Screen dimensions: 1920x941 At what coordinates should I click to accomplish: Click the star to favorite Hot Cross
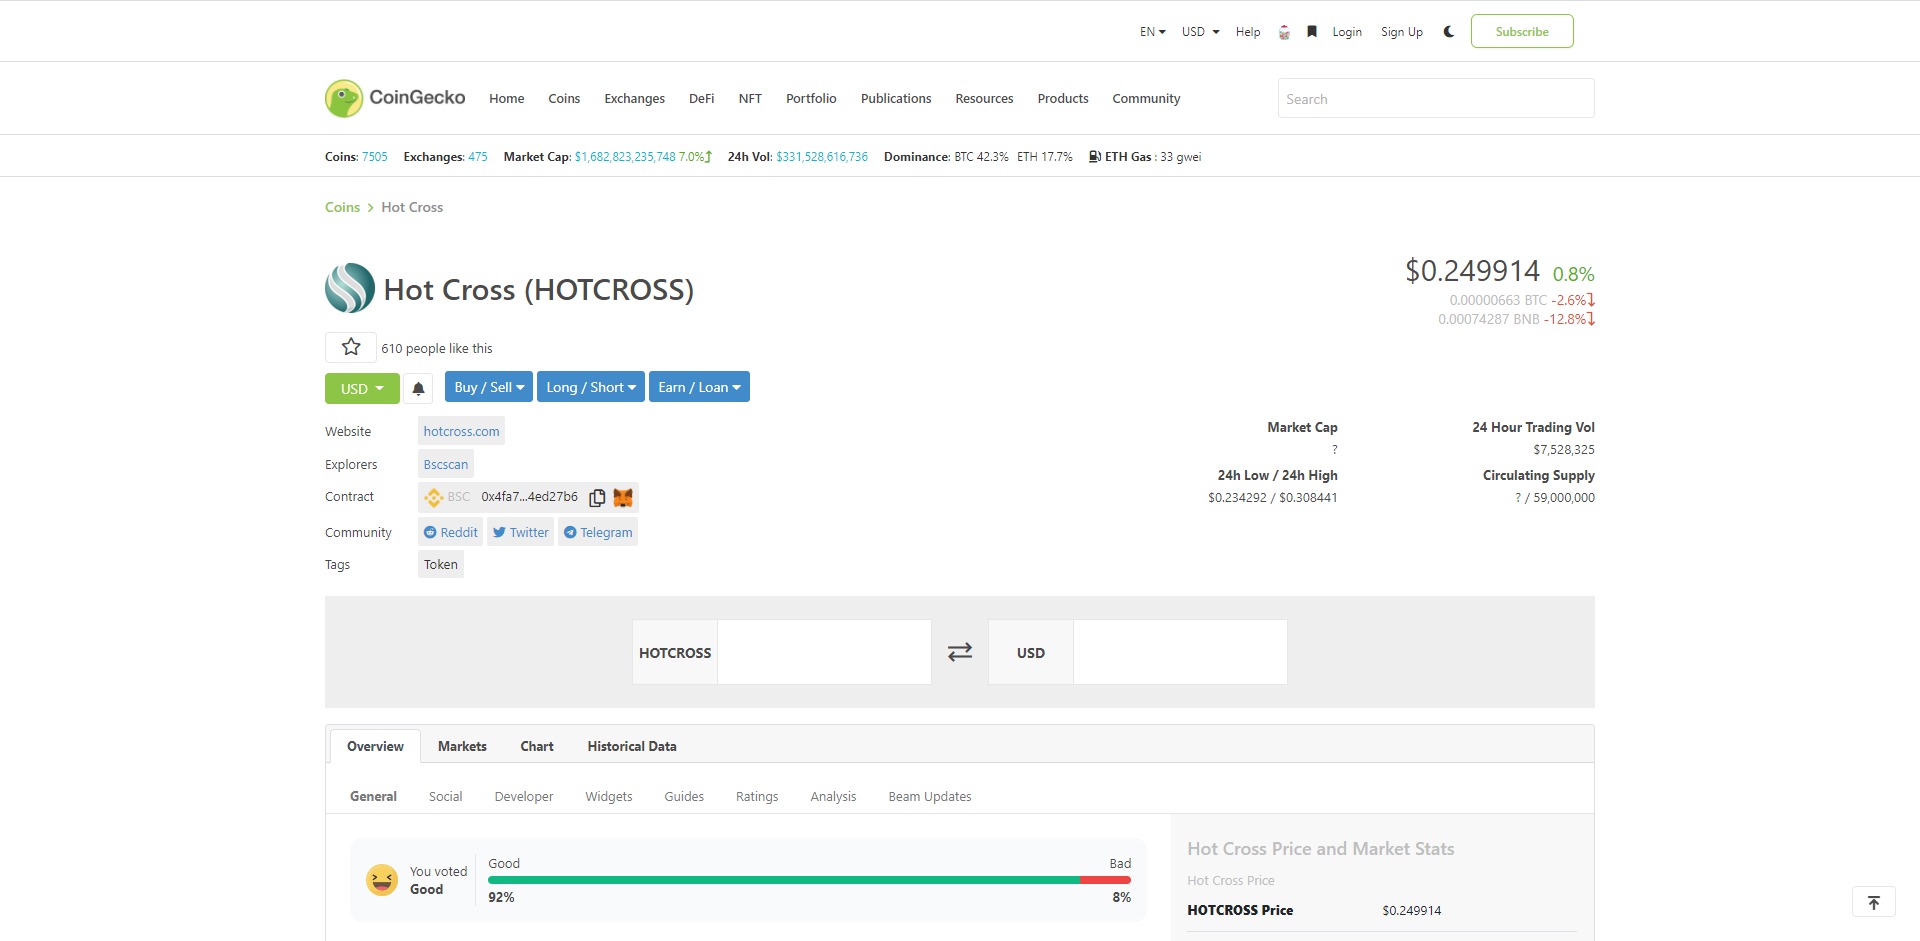pyautogui.click(x=349, y=347)
